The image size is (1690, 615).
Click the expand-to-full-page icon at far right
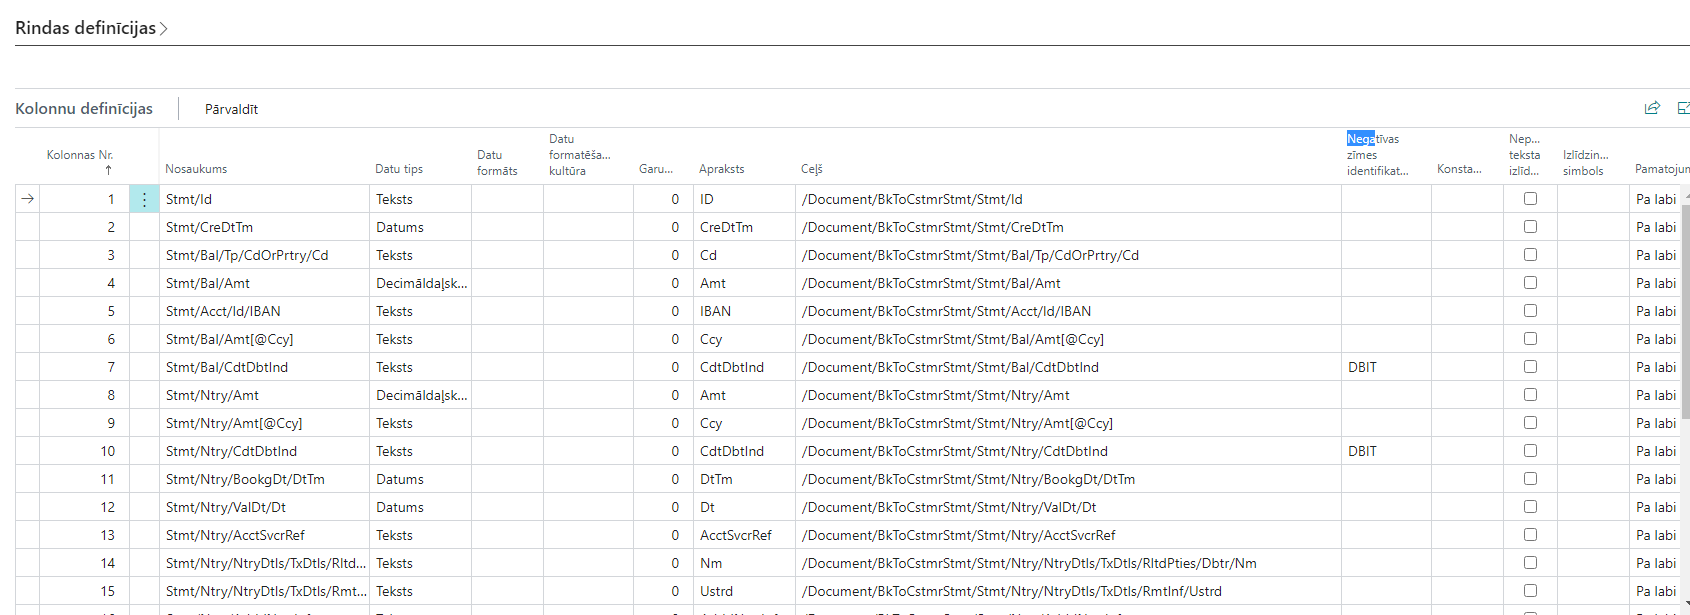click(1683, 108)
